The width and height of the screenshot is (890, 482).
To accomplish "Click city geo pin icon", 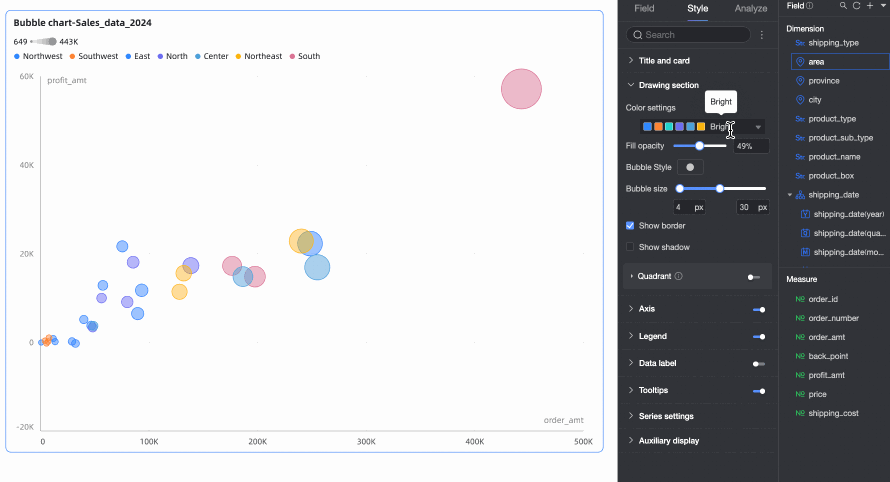I will (x=800, y=99).
